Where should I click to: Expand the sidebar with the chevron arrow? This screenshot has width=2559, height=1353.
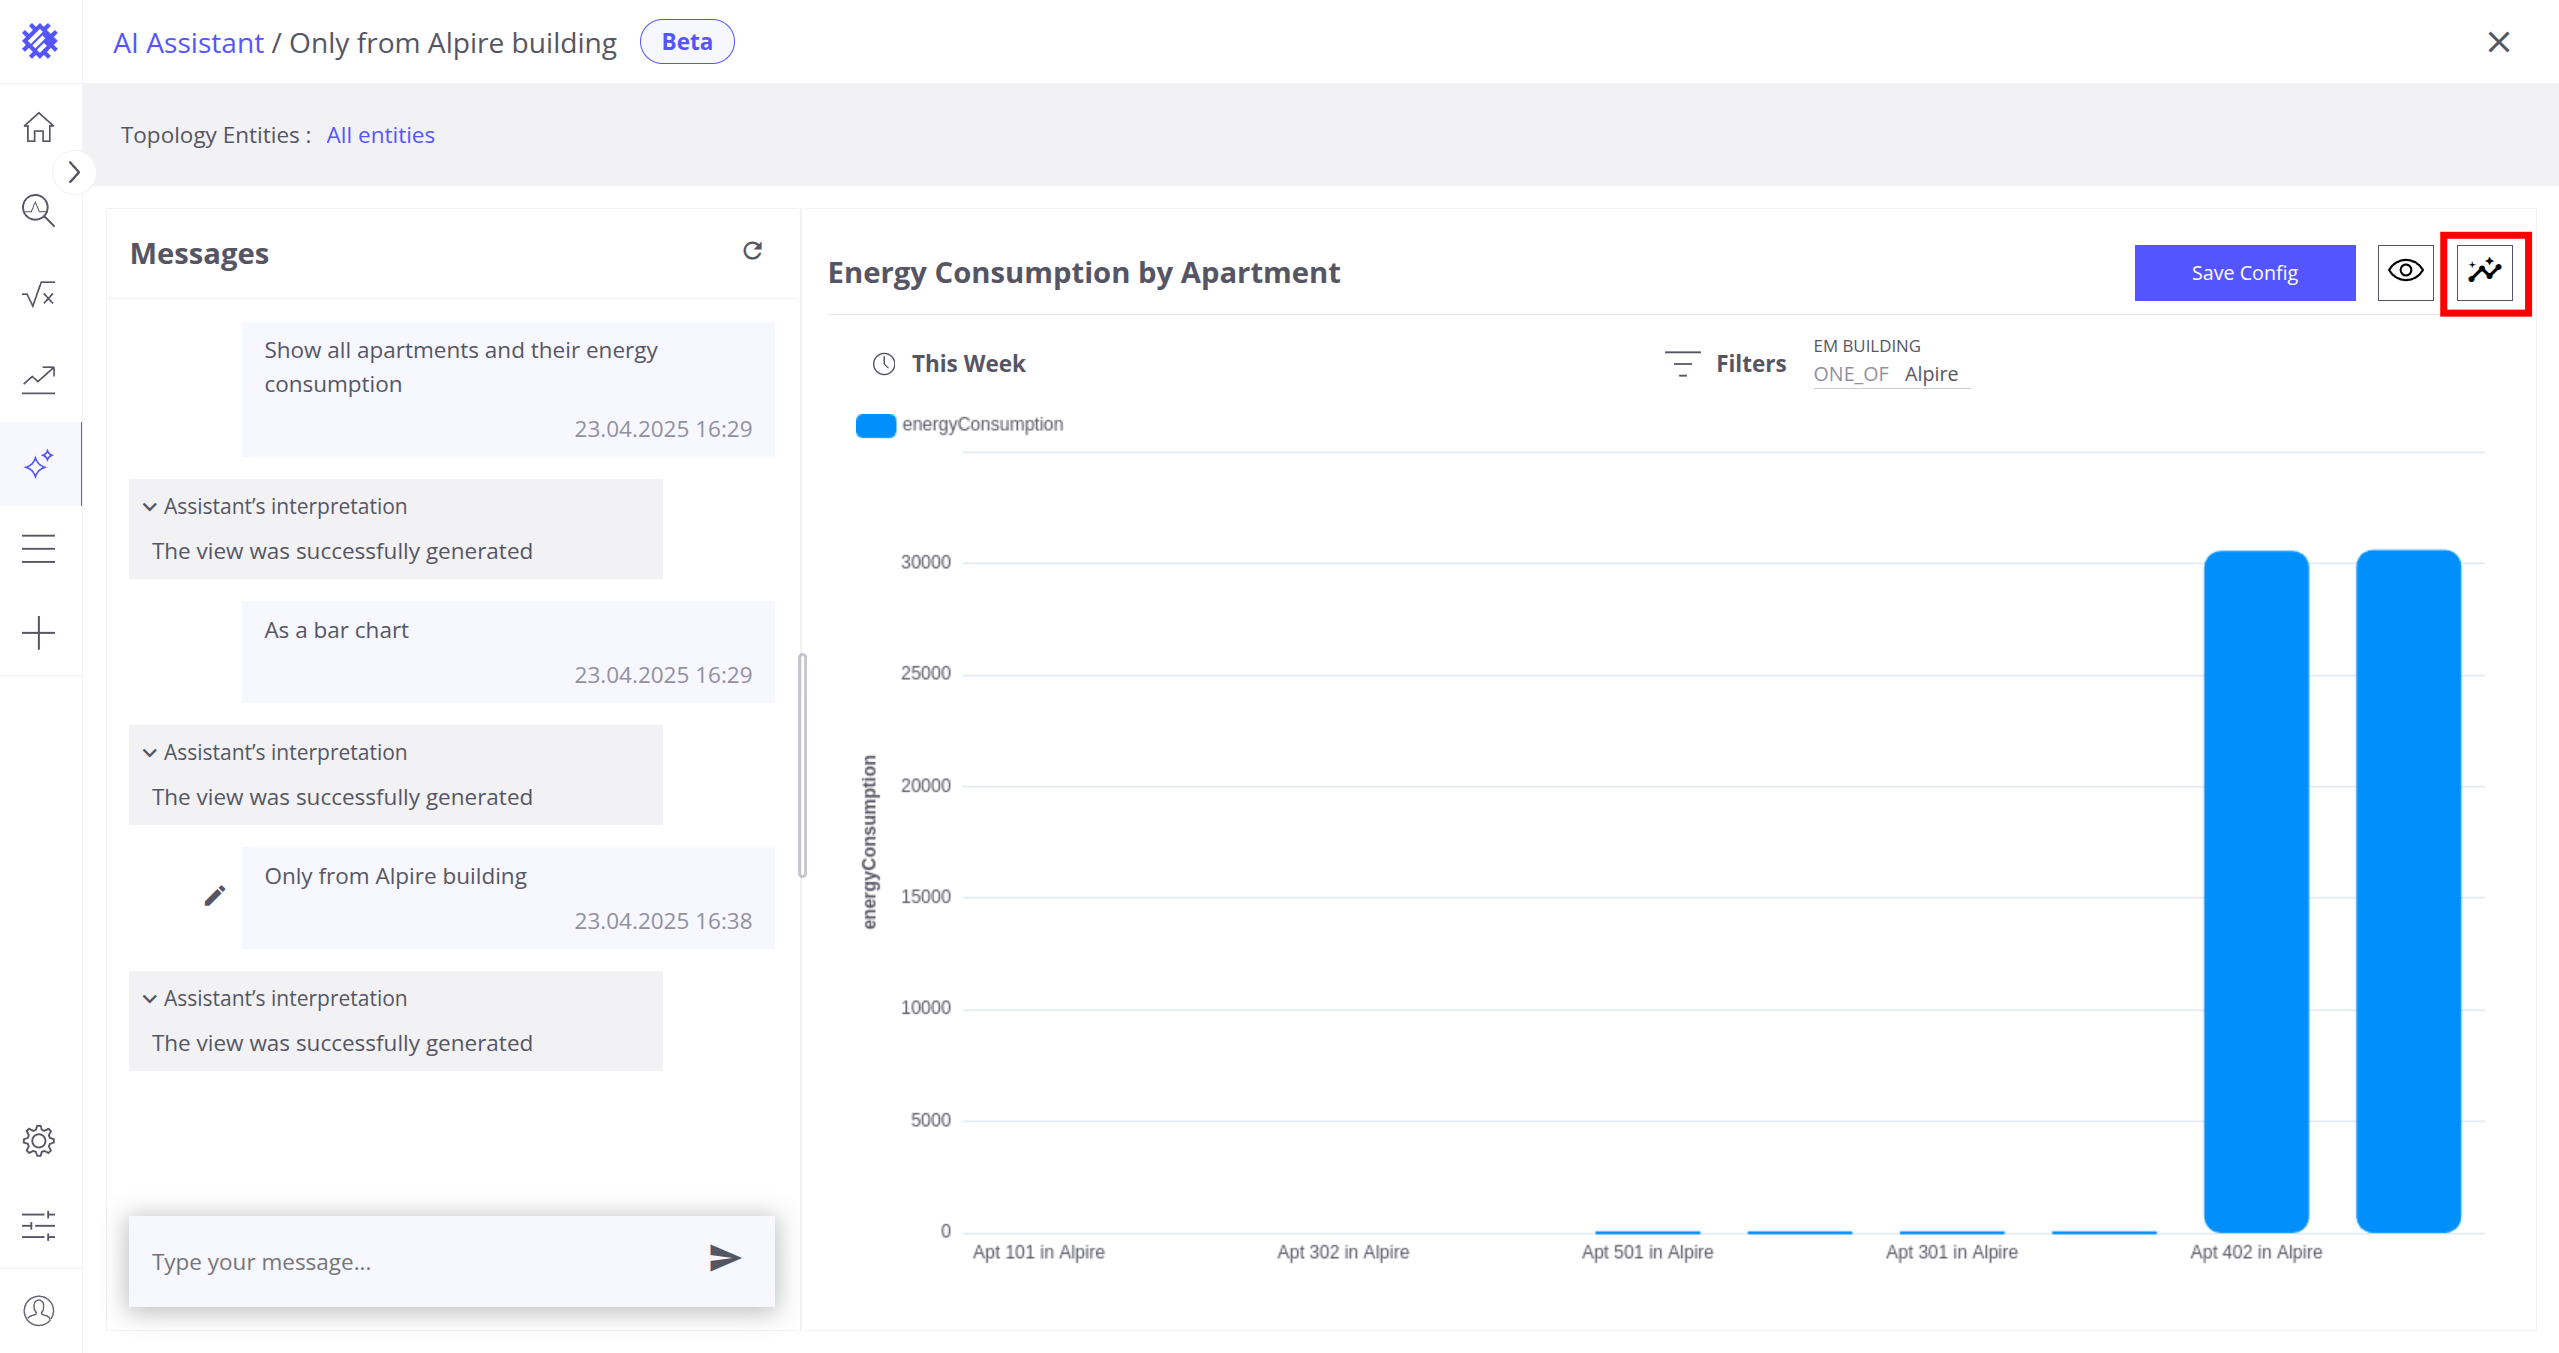point(74,172)
